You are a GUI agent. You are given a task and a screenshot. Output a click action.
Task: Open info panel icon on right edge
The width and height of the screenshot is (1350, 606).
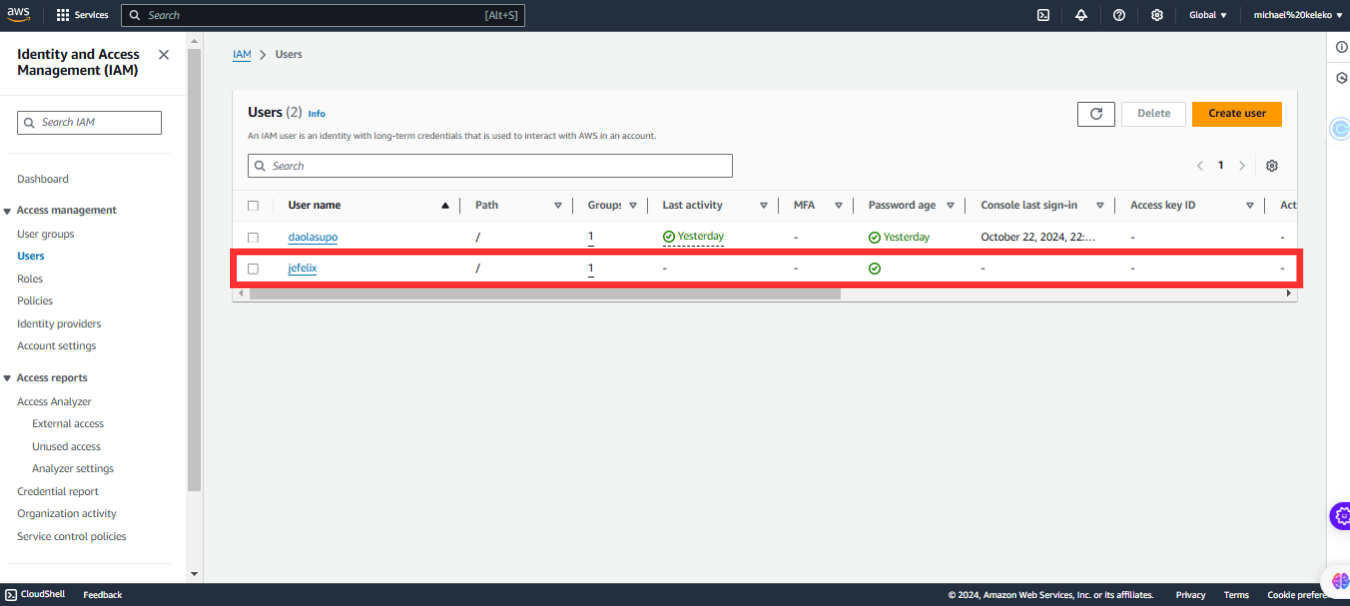click(x=1341, y=47)
